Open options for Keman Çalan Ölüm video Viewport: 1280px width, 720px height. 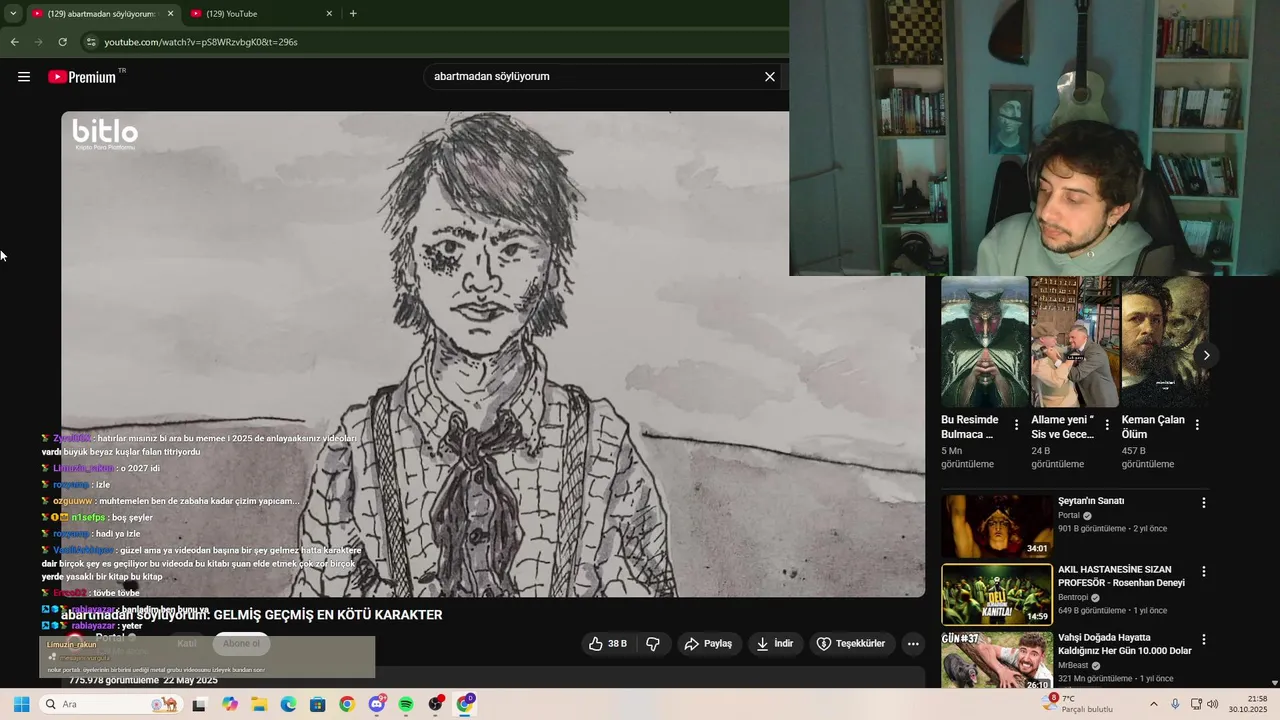tap(1197, 425)
